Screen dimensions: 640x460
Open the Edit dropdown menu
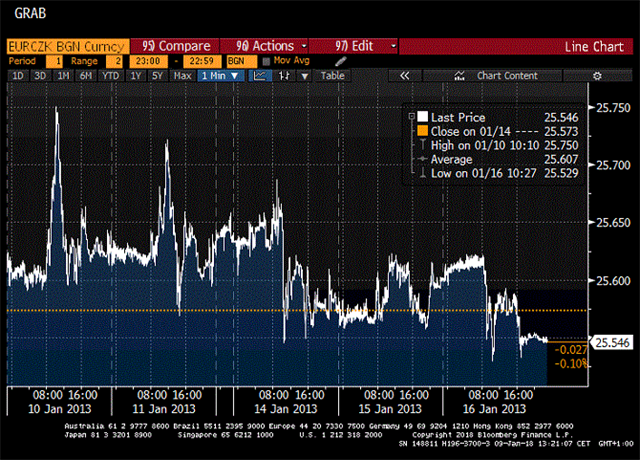(x=355, y=46)
